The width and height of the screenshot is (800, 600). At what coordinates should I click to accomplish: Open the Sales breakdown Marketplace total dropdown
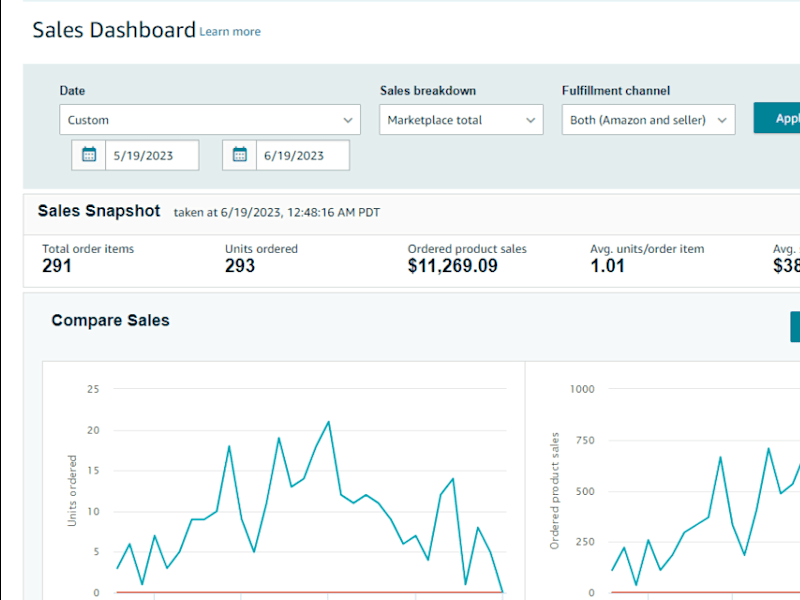click(x=461, y=120)
